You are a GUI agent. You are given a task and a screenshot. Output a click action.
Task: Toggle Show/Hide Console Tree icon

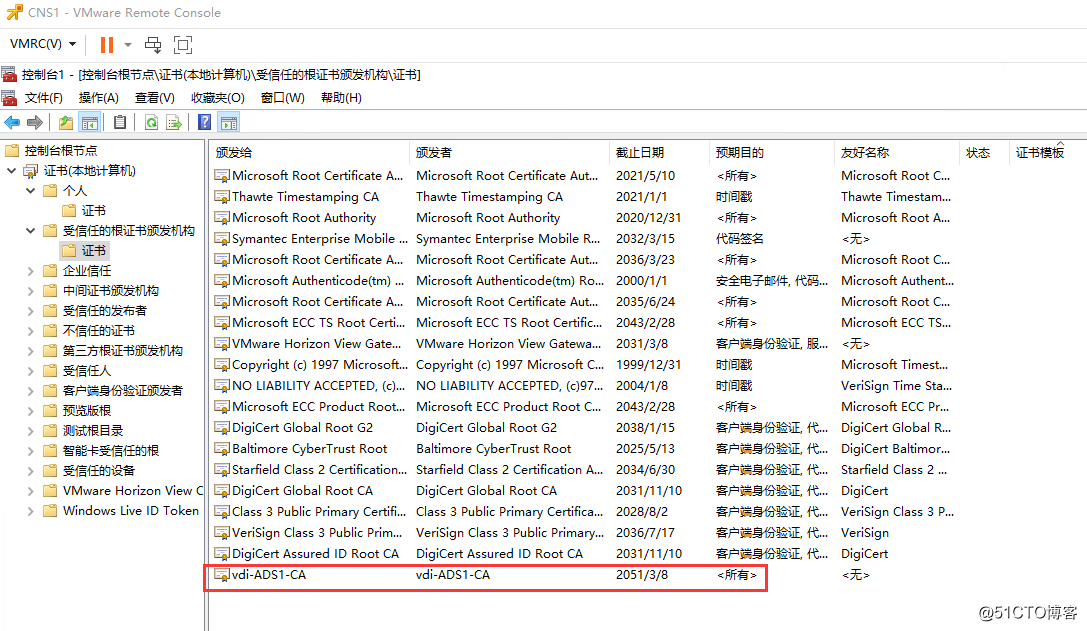(x=89, y=123)
